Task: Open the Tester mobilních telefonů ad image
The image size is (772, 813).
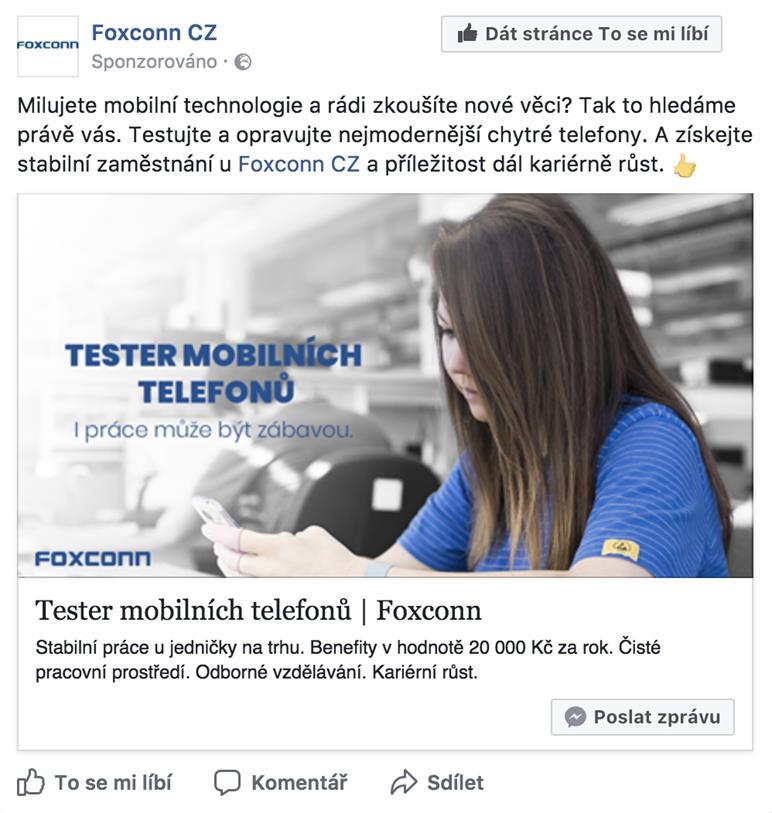Action: pos(385,385)
